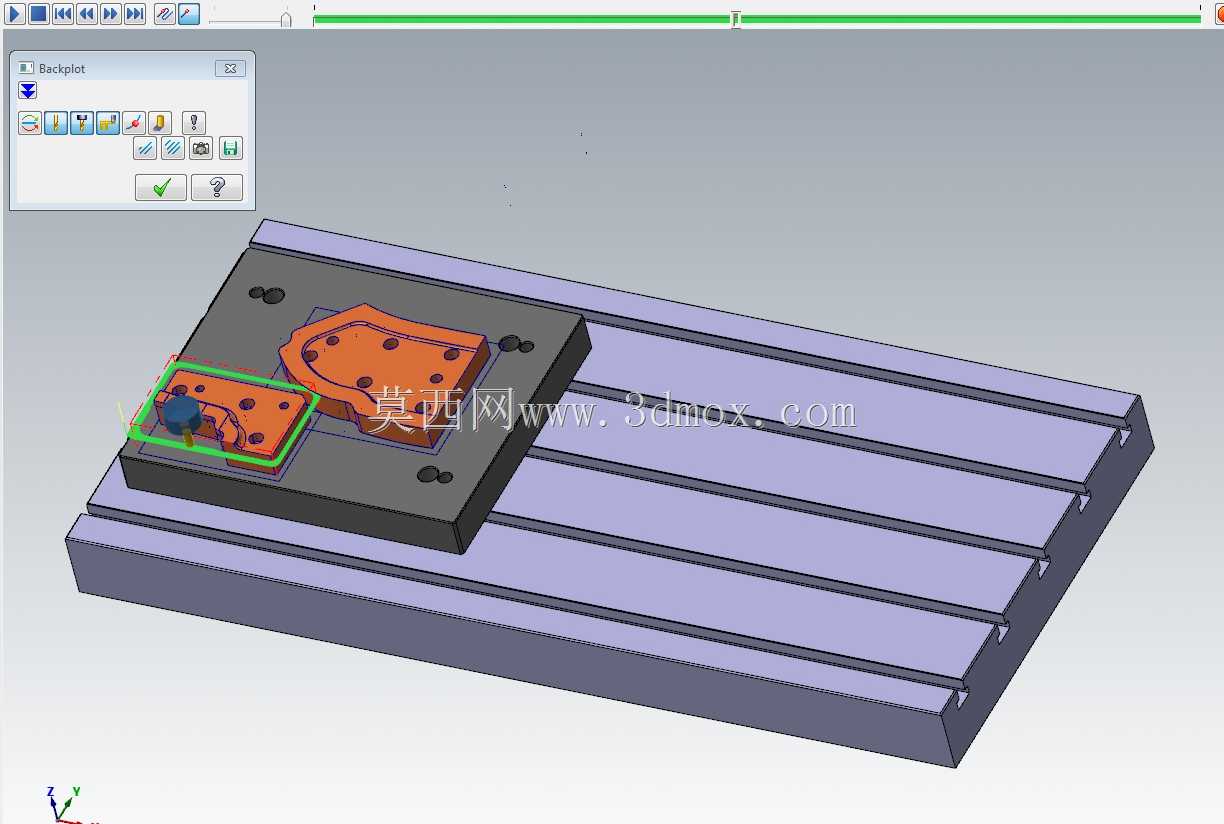Click the green backplot position bar marker

pyautogui.click(x=736, y=19)
